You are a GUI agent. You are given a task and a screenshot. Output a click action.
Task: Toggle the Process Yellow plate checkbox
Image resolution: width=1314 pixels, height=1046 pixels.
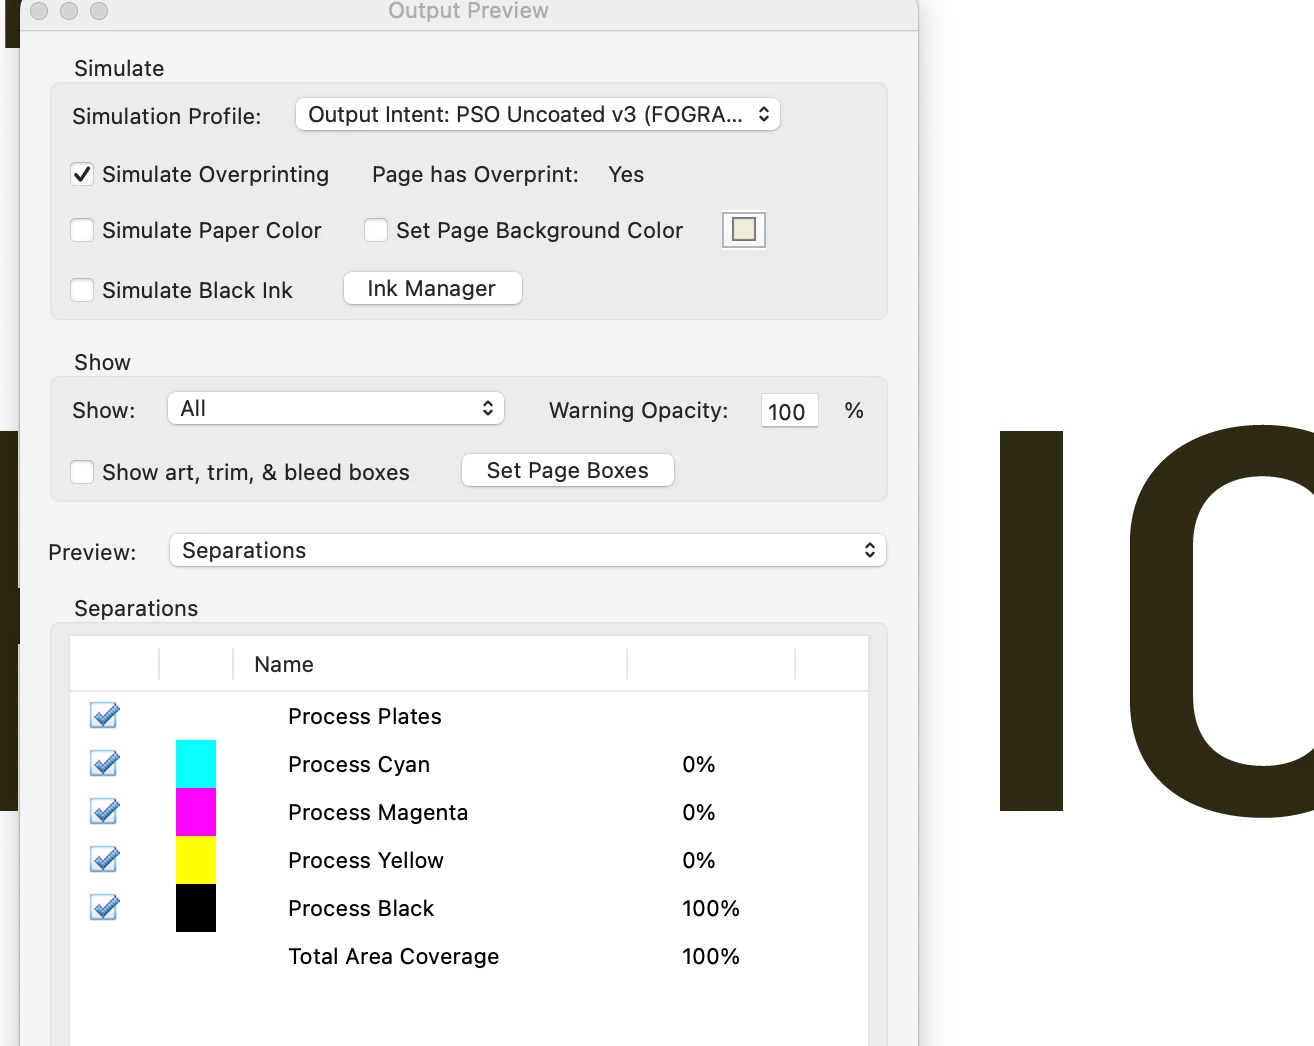[104, 860]
